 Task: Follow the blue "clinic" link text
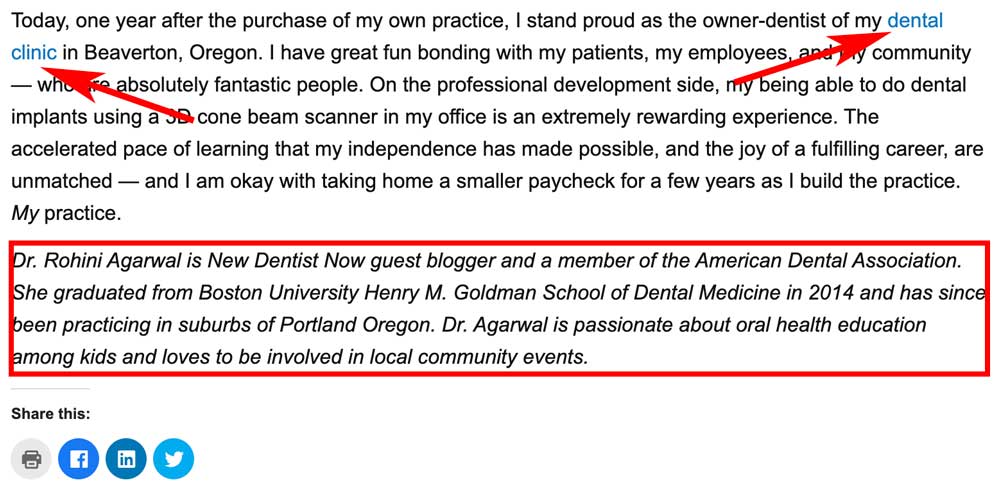coord(34,52)
